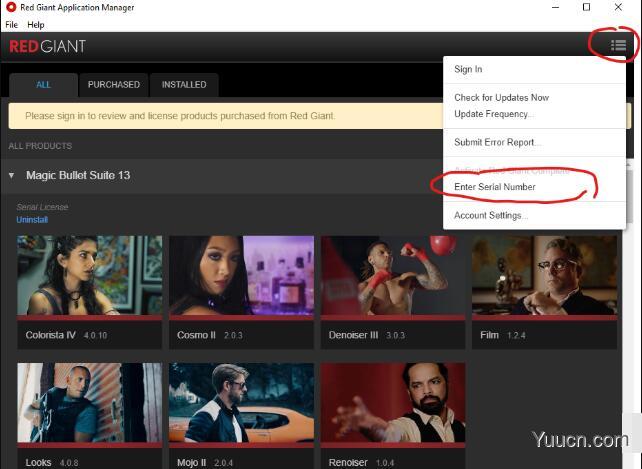Viewport: 642px width, 469px height.
Task: Click the Red Giant logo in header
Action: pyautogui.click(x=47, y=46)
